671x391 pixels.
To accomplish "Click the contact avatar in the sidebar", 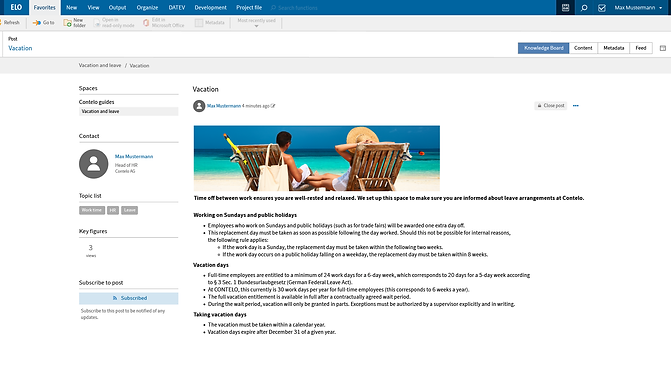I will [x=94, y=164].
